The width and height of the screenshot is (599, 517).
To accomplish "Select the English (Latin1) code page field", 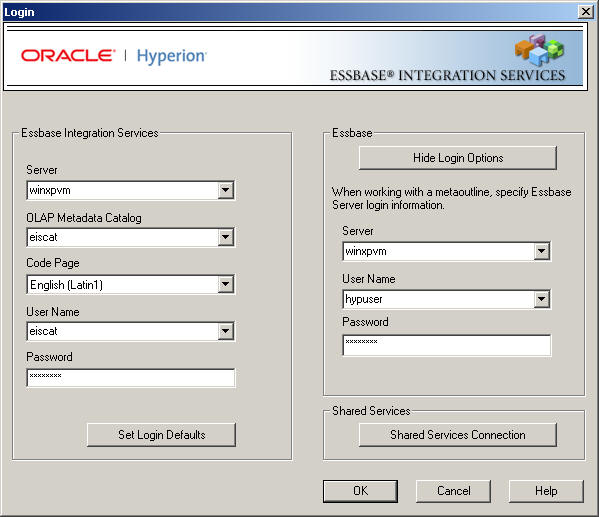I will (123, 284).
